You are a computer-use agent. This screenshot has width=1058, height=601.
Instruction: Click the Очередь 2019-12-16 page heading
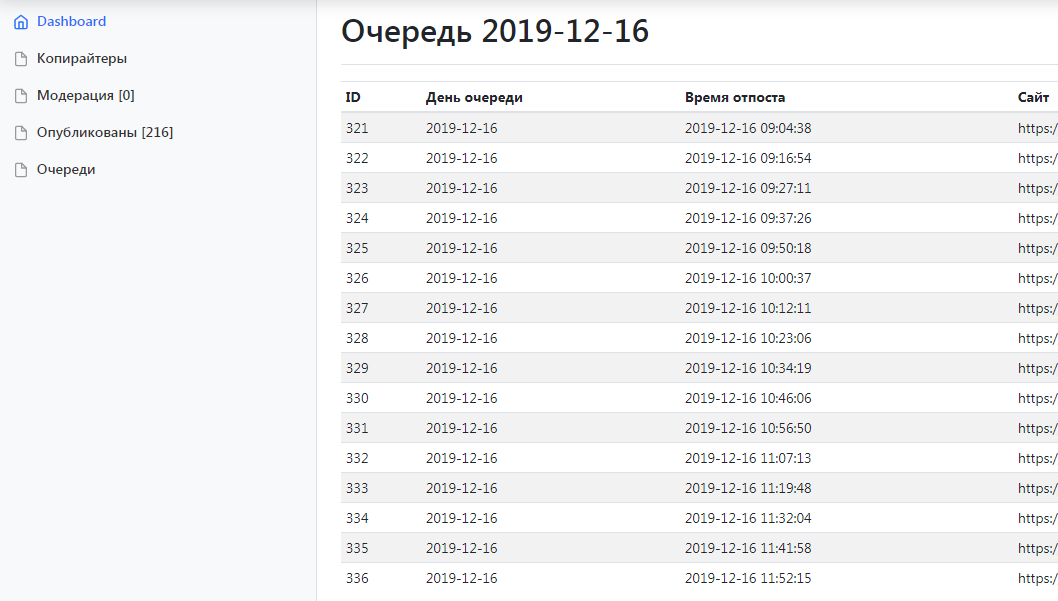point(495,32)
